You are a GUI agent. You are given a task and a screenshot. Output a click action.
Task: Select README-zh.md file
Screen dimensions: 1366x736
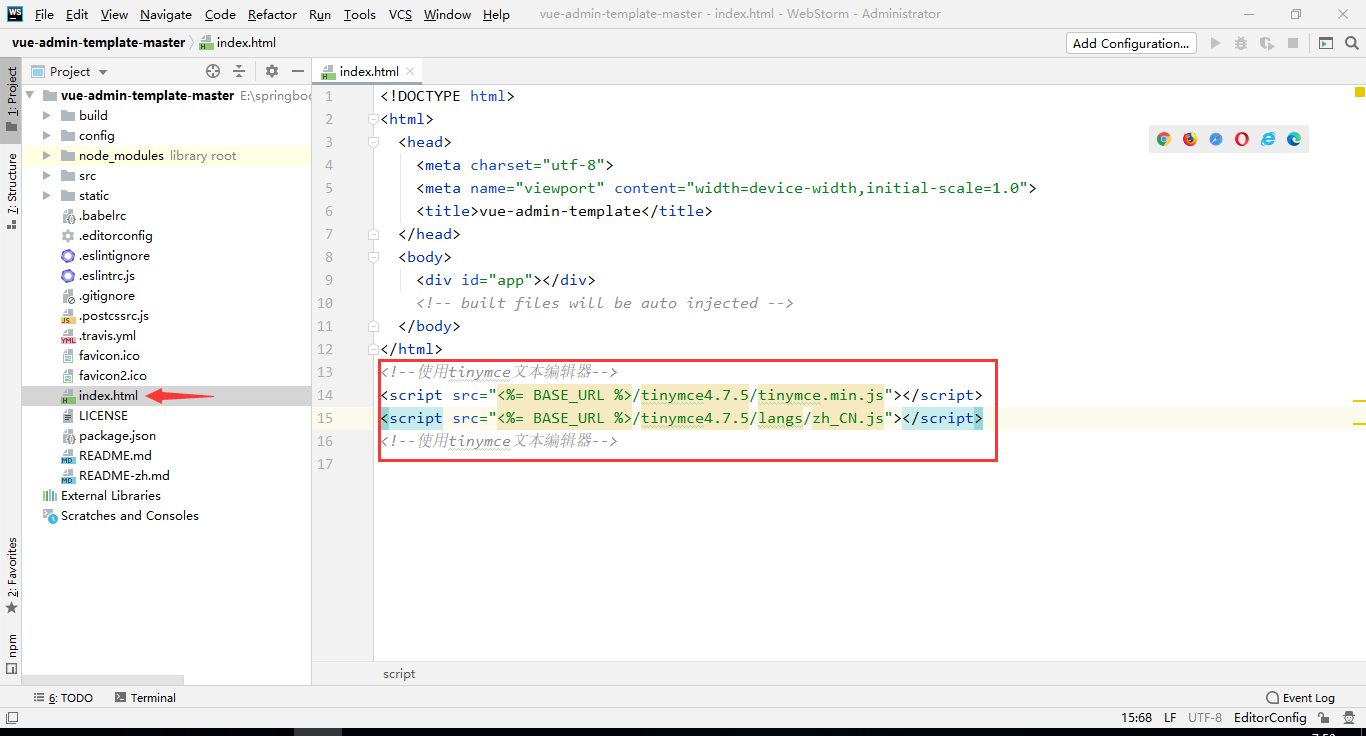(x=124, y=475)
